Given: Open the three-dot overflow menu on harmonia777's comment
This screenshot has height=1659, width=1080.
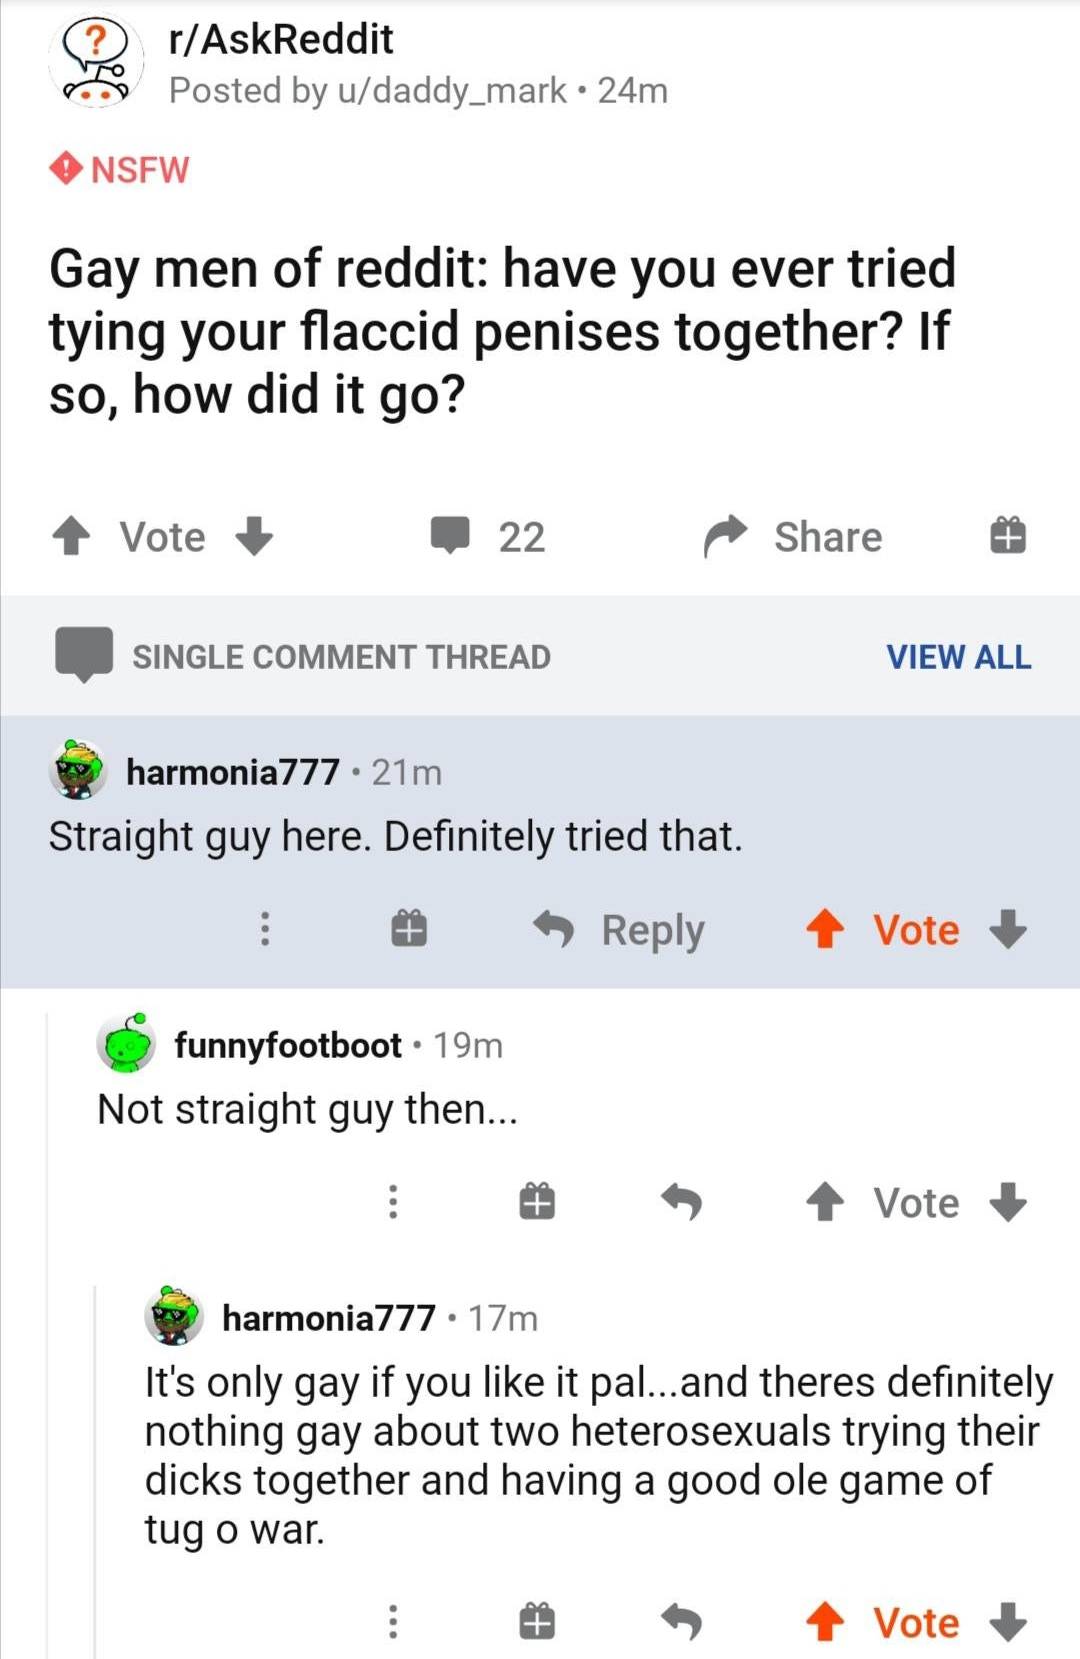Looking at the screenshot, I should (265, 929).
